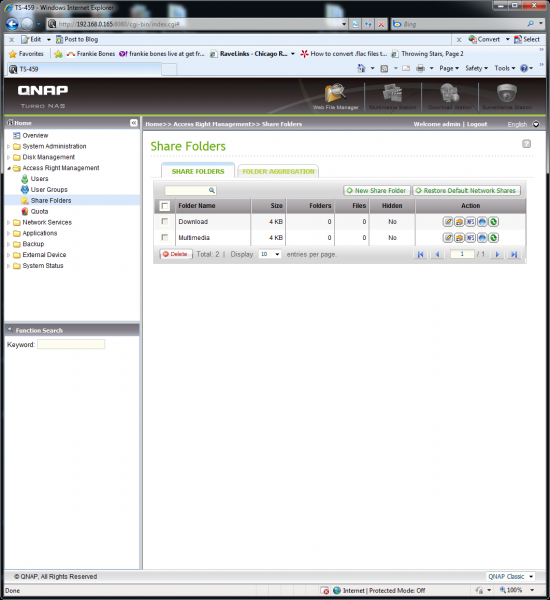The image size is (550, 600).
Task: Collapse the Home sidebar panel
Action: [134, 123]
